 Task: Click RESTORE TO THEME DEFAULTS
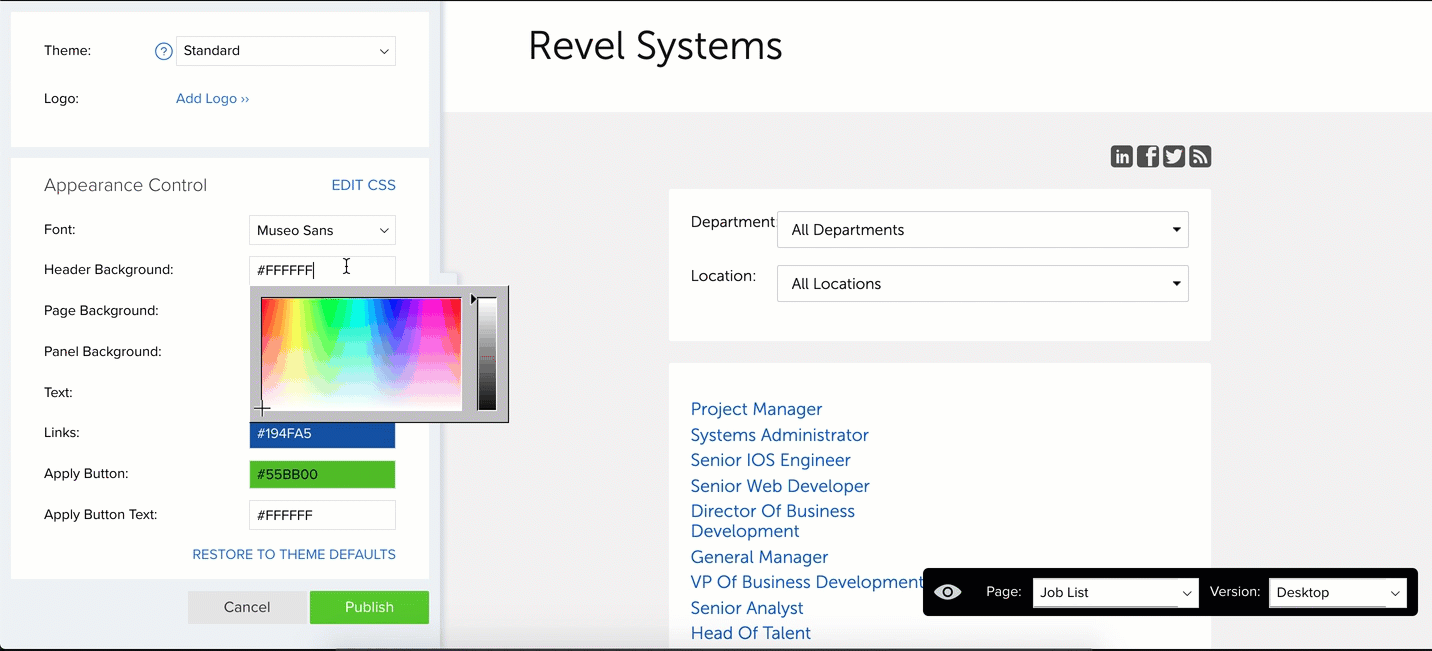tap(294, 554)
